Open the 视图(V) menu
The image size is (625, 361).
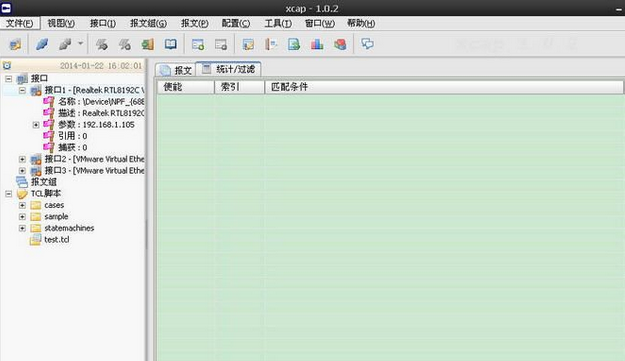pos(61,23)
